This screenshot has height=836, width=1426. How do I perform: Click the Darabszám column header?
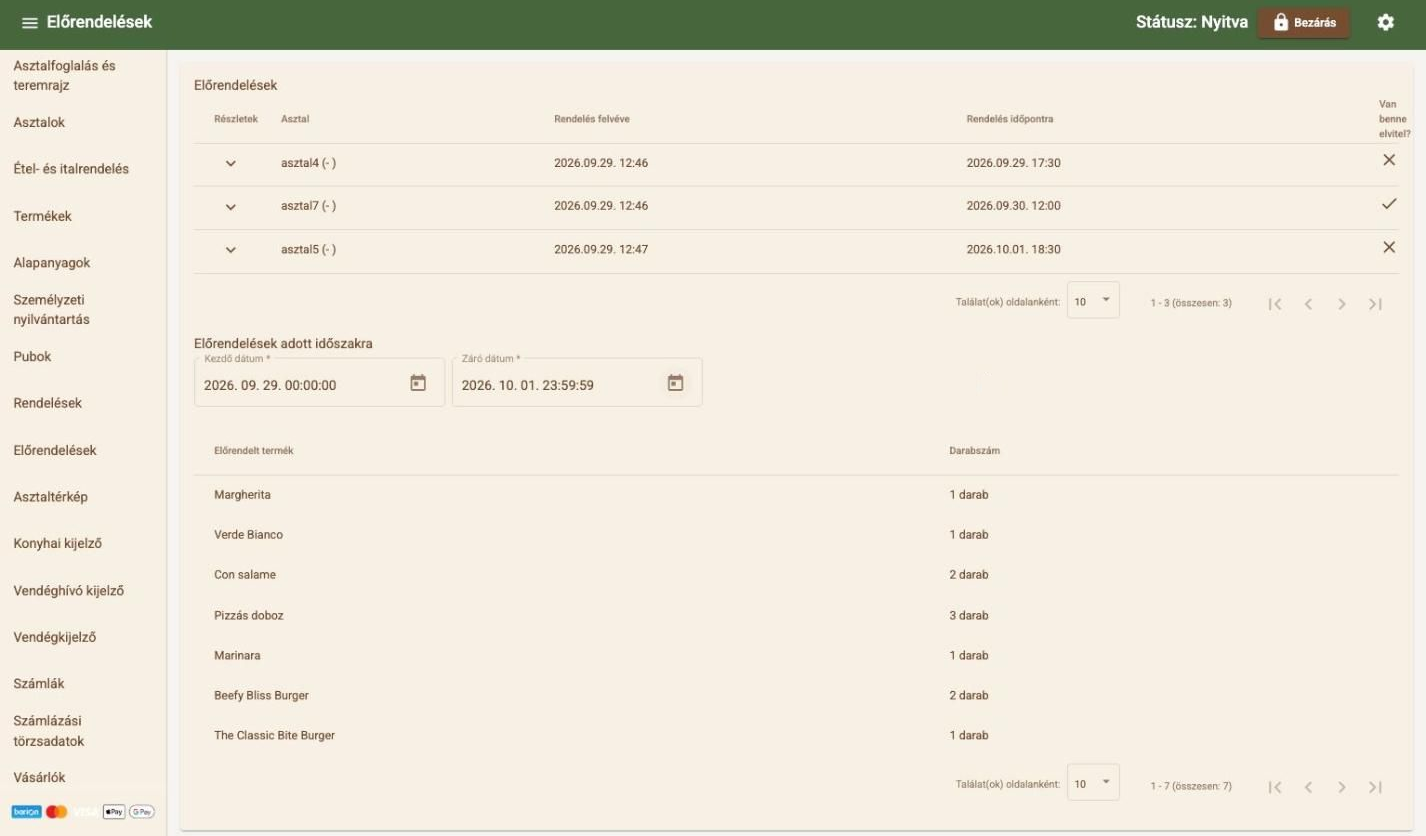[x=974, y=451]
